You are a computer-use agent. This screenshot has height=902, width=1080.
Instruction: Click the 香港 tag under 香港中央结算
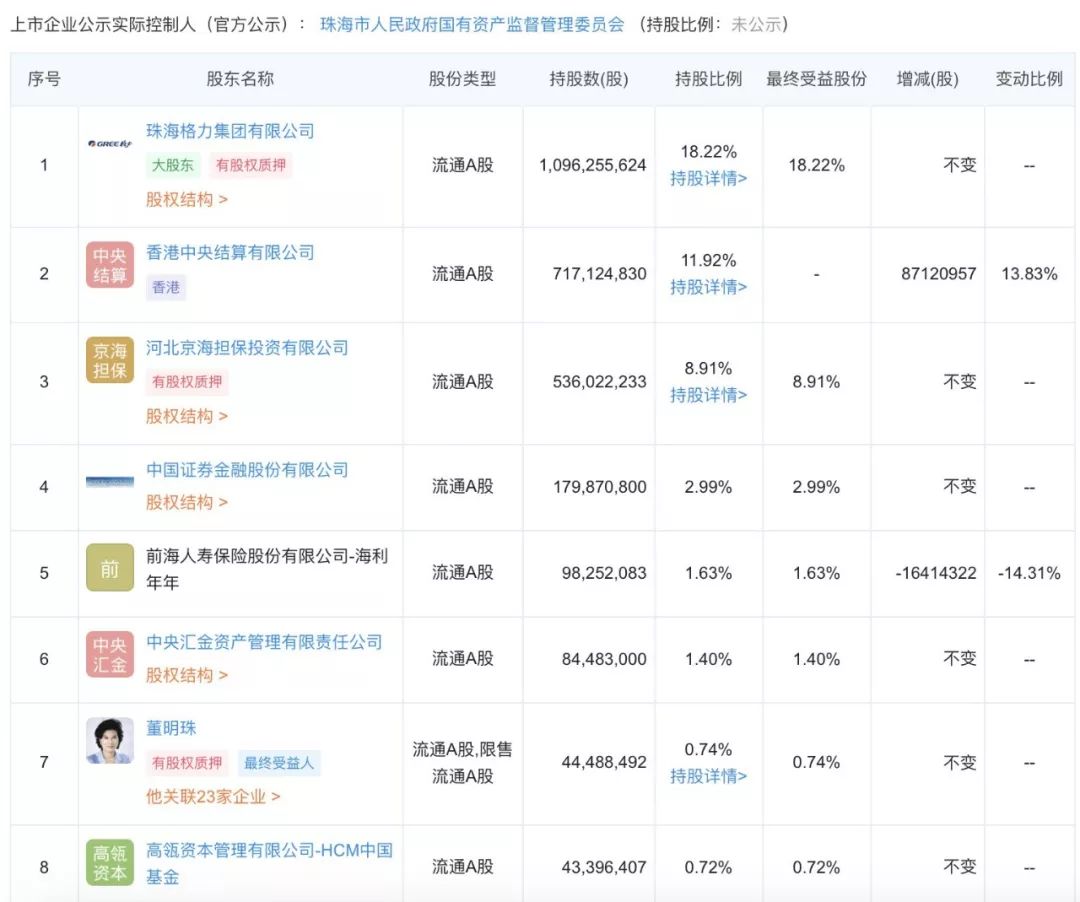(x=166, y=287)
